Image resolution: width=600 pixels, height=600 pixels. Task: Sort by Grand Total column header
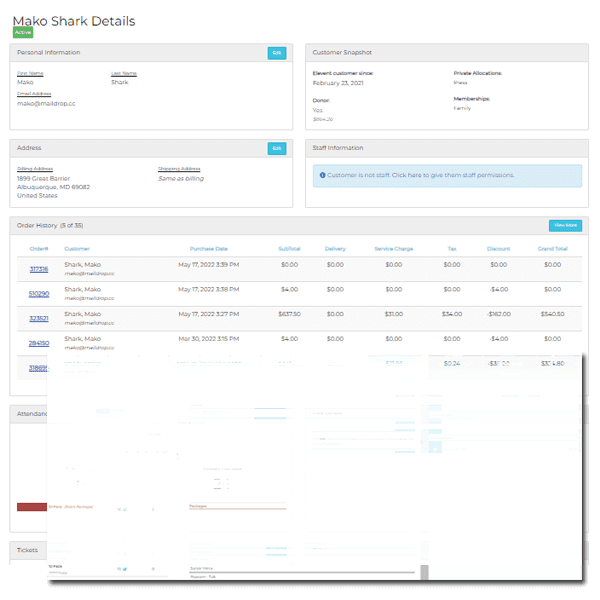pos(553,249)
